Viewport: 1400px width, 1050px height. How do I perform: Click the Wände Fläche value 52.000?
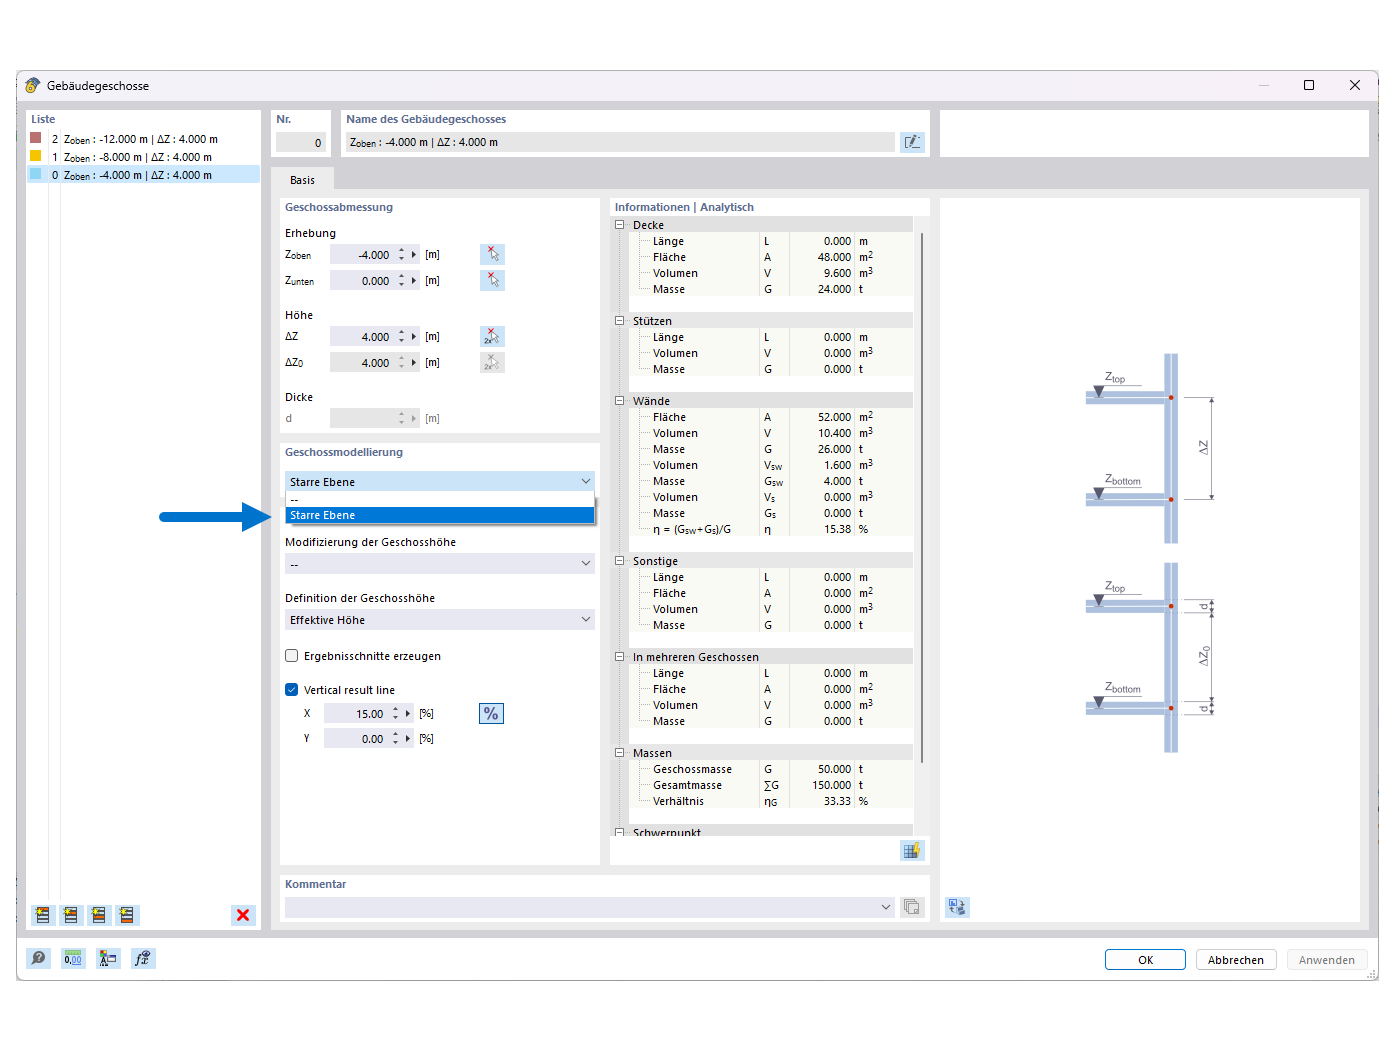[834, 417]
